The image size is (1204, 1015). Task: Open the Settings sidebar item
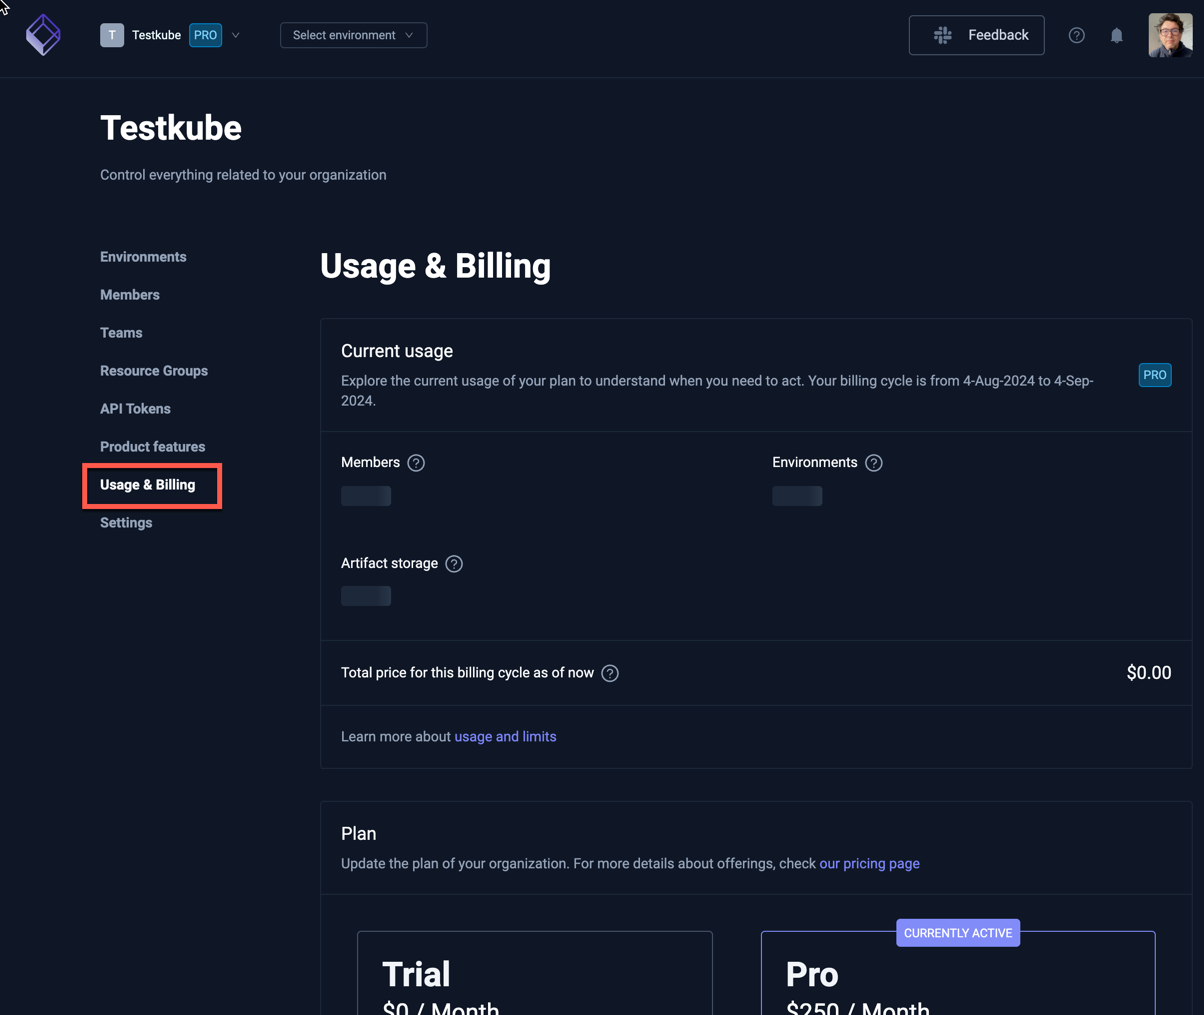(126, 523)
